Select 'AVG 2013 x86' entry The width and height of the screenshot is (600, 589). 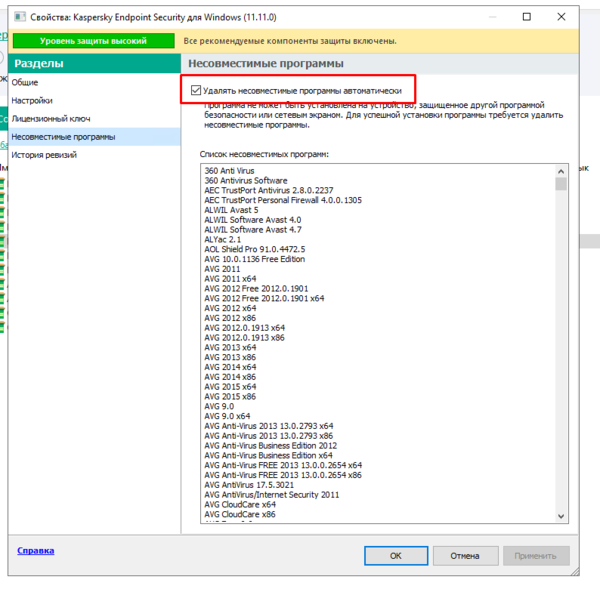click(x=230, y=357)
